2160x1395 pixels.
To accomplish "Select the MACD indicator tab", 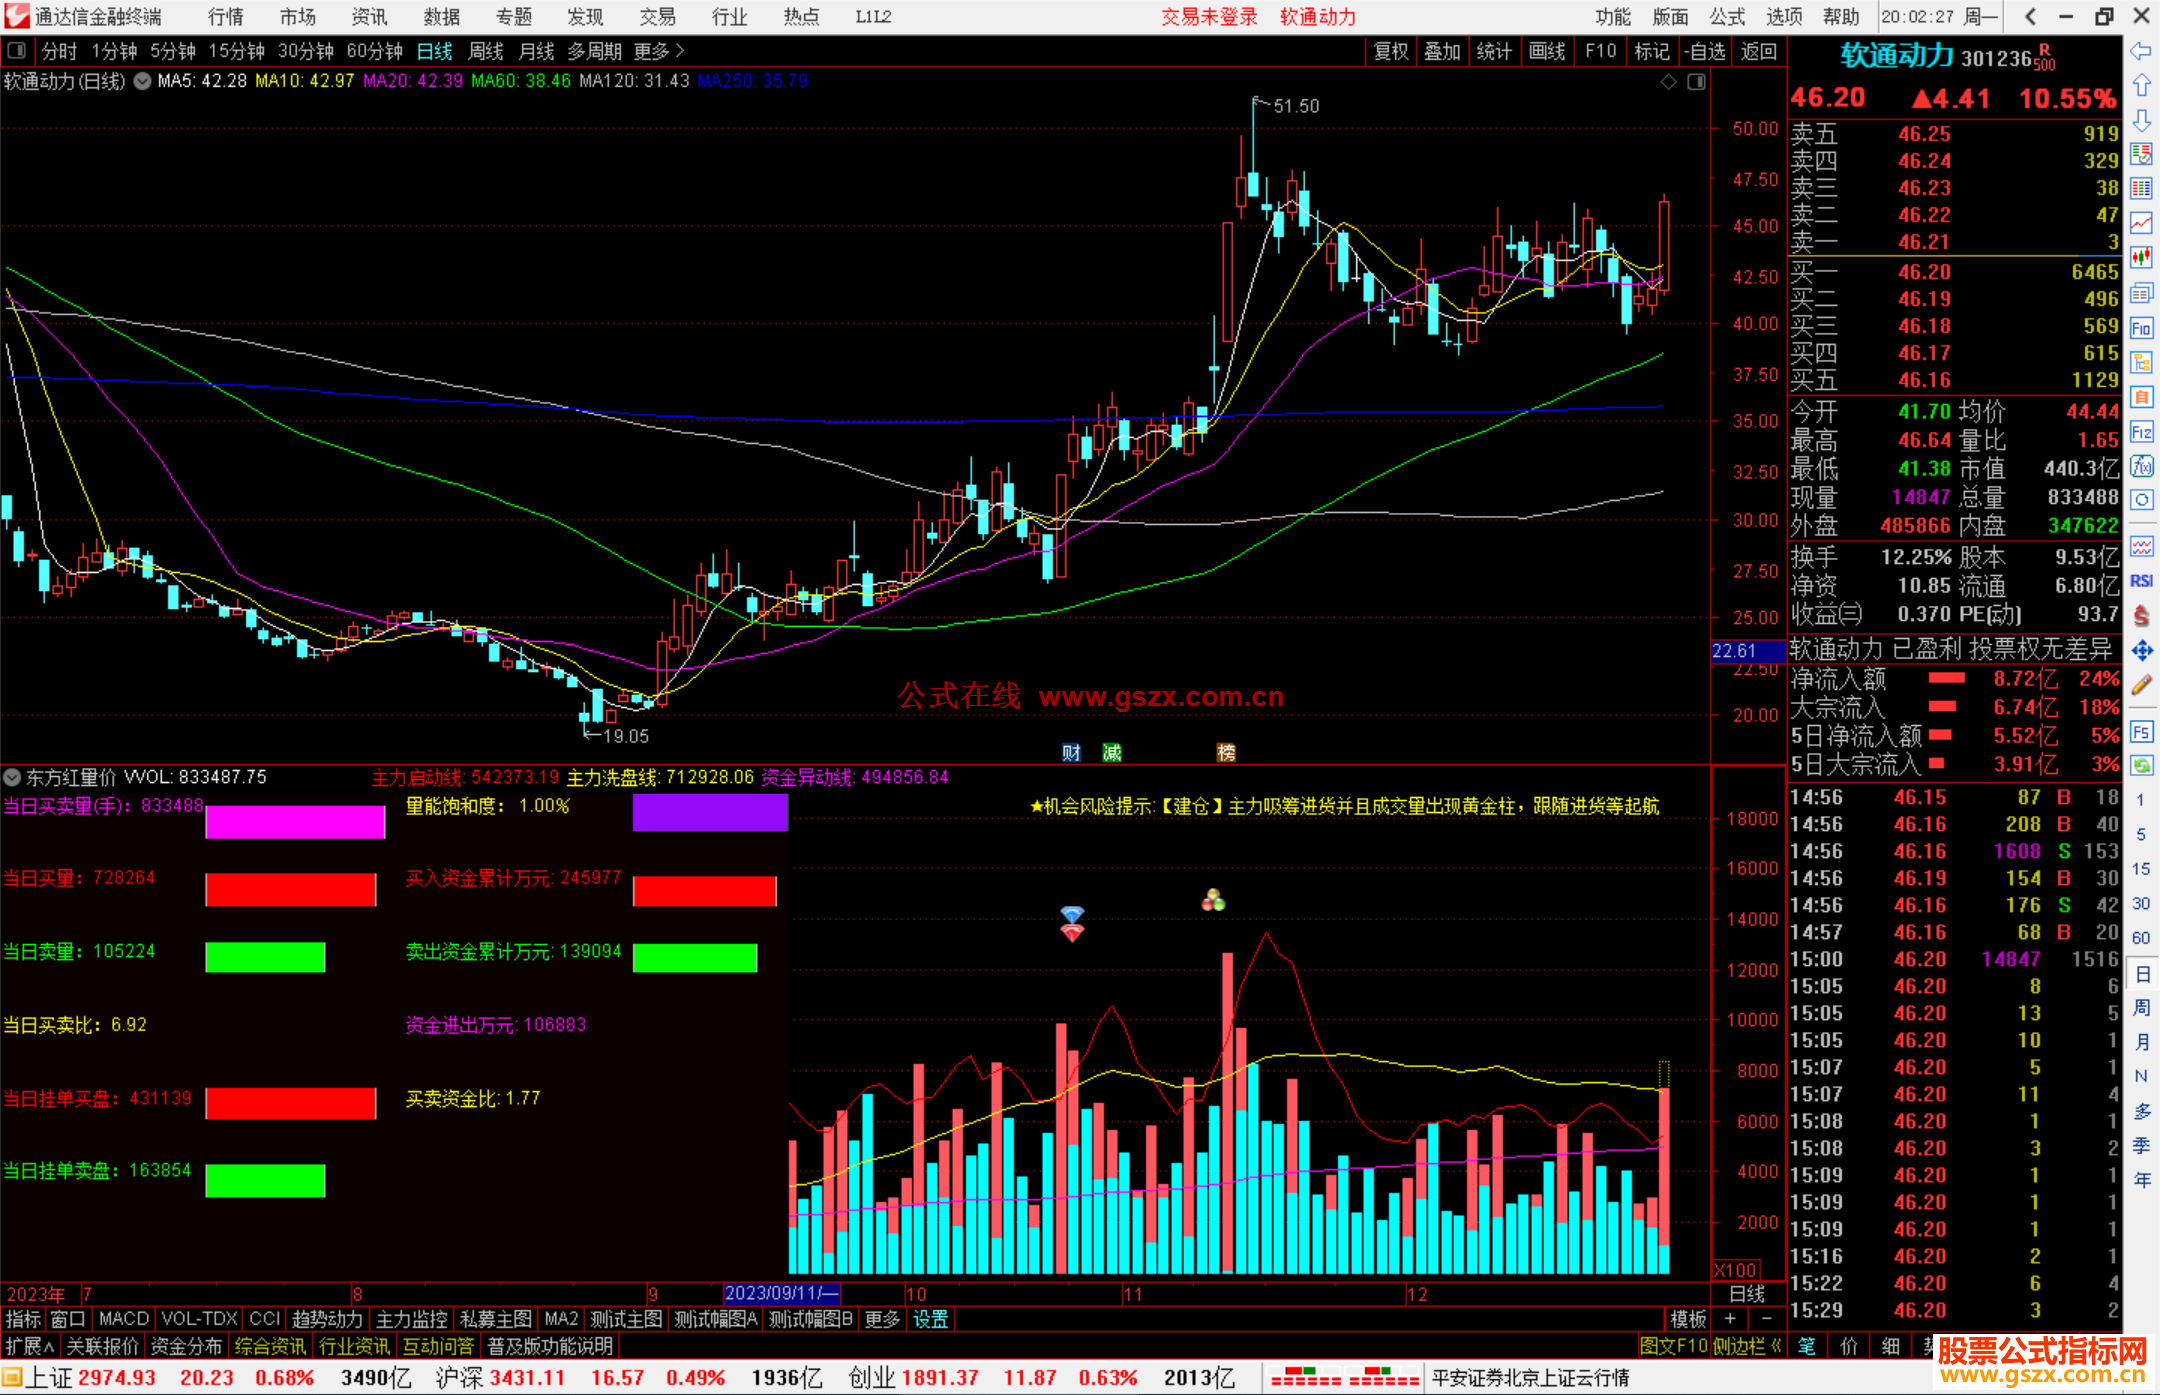I will (x=124, y=1319).
